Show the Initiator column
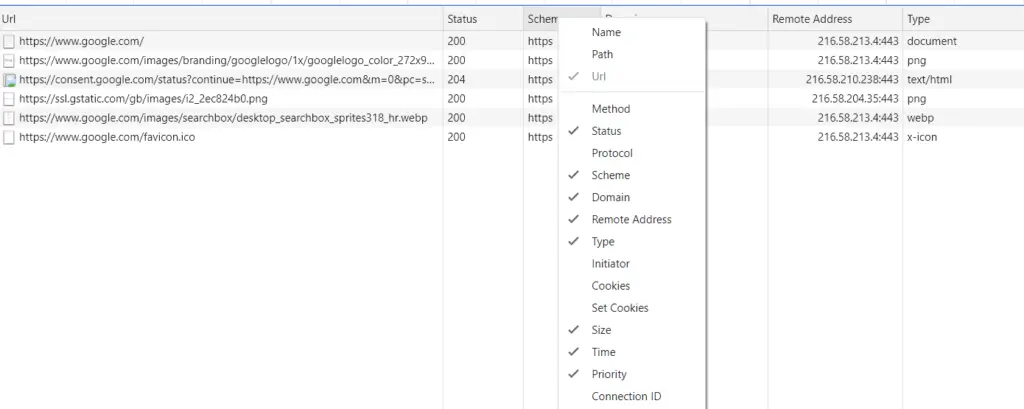Viewport: 1024px width, 409px height. click(632, 264)
